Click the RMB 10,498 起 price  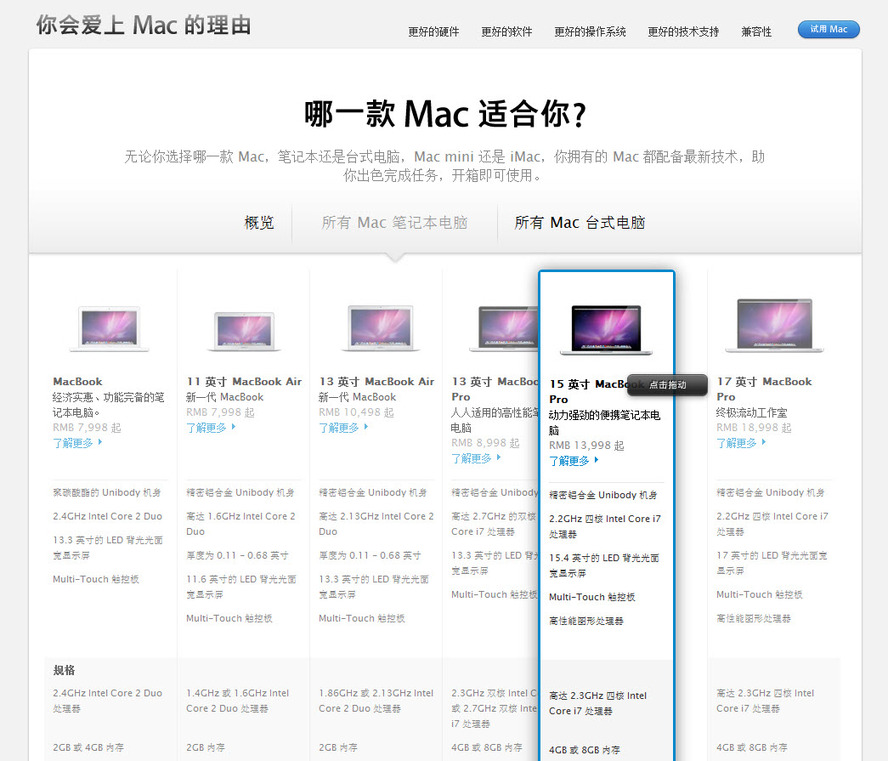356,412
